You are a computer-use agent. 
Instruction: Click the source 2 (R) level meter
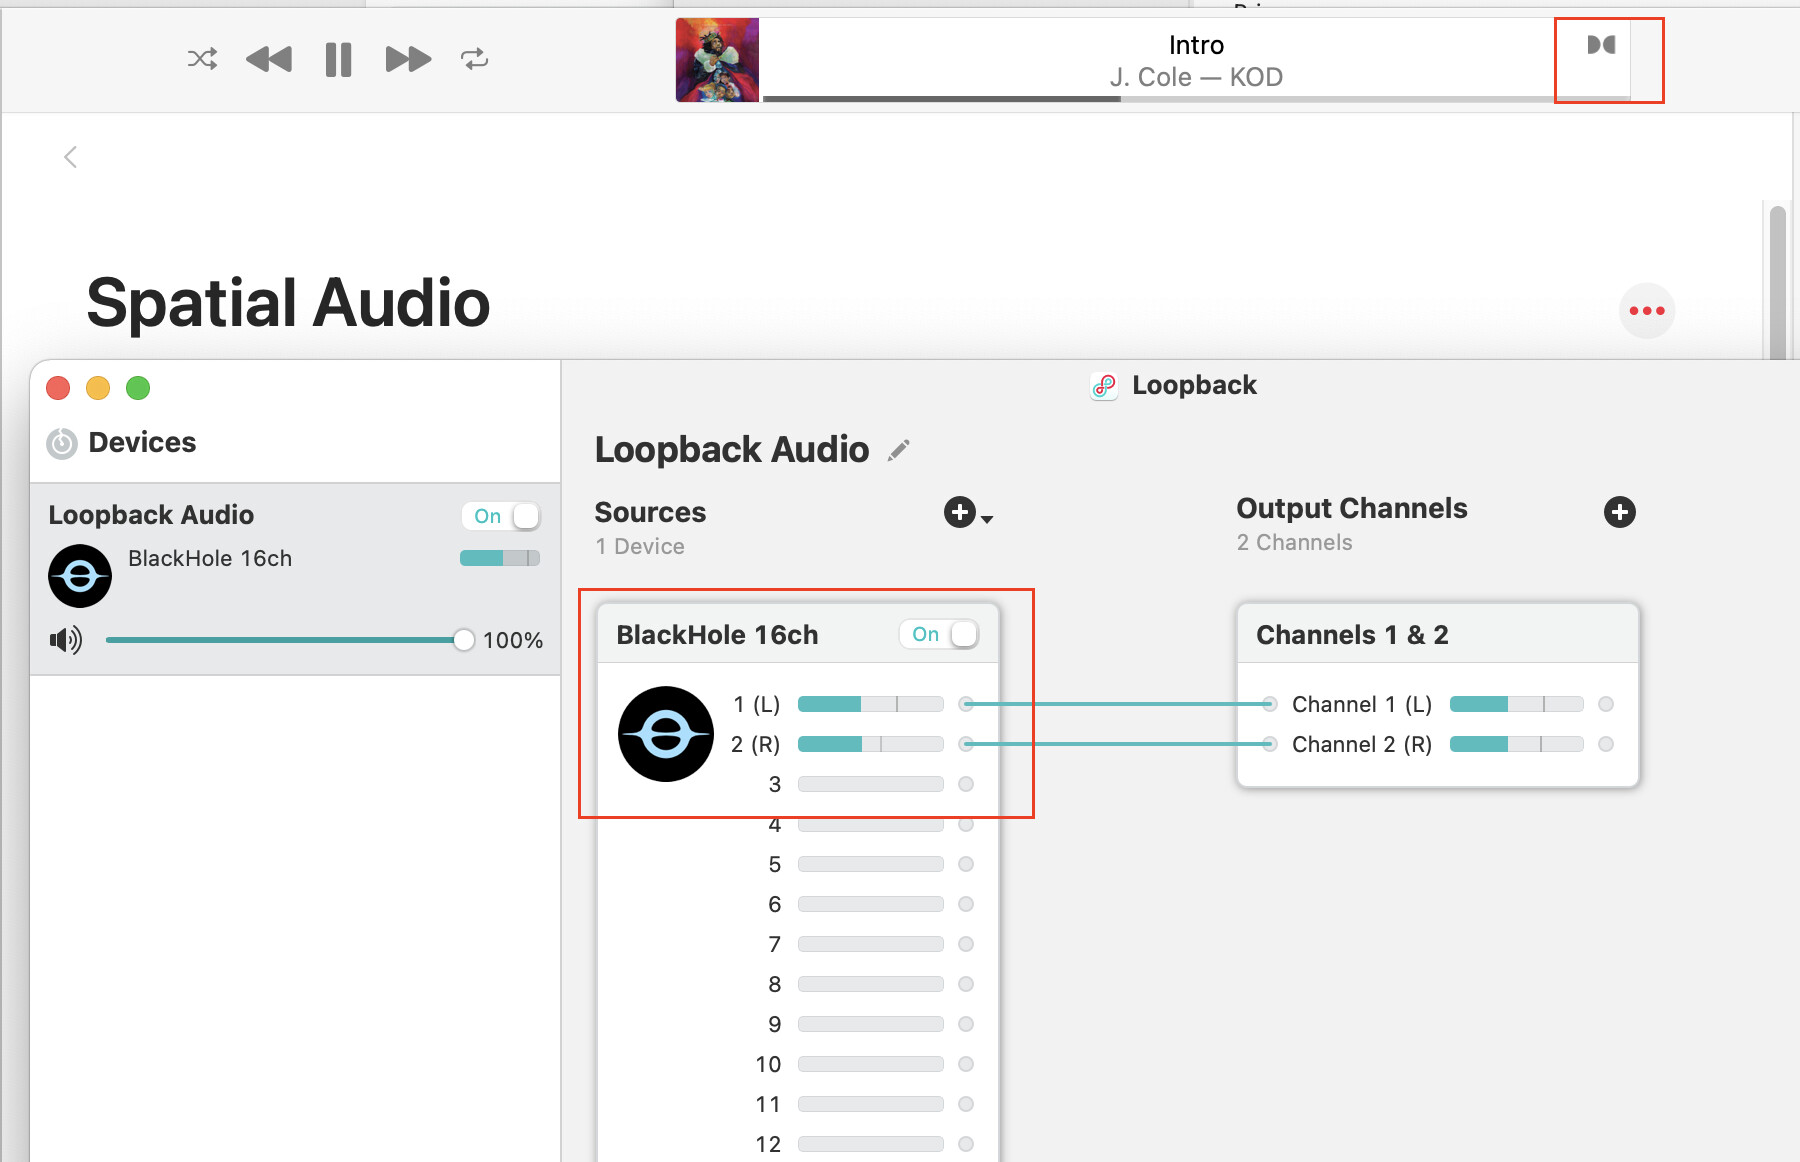click(871, 744)
